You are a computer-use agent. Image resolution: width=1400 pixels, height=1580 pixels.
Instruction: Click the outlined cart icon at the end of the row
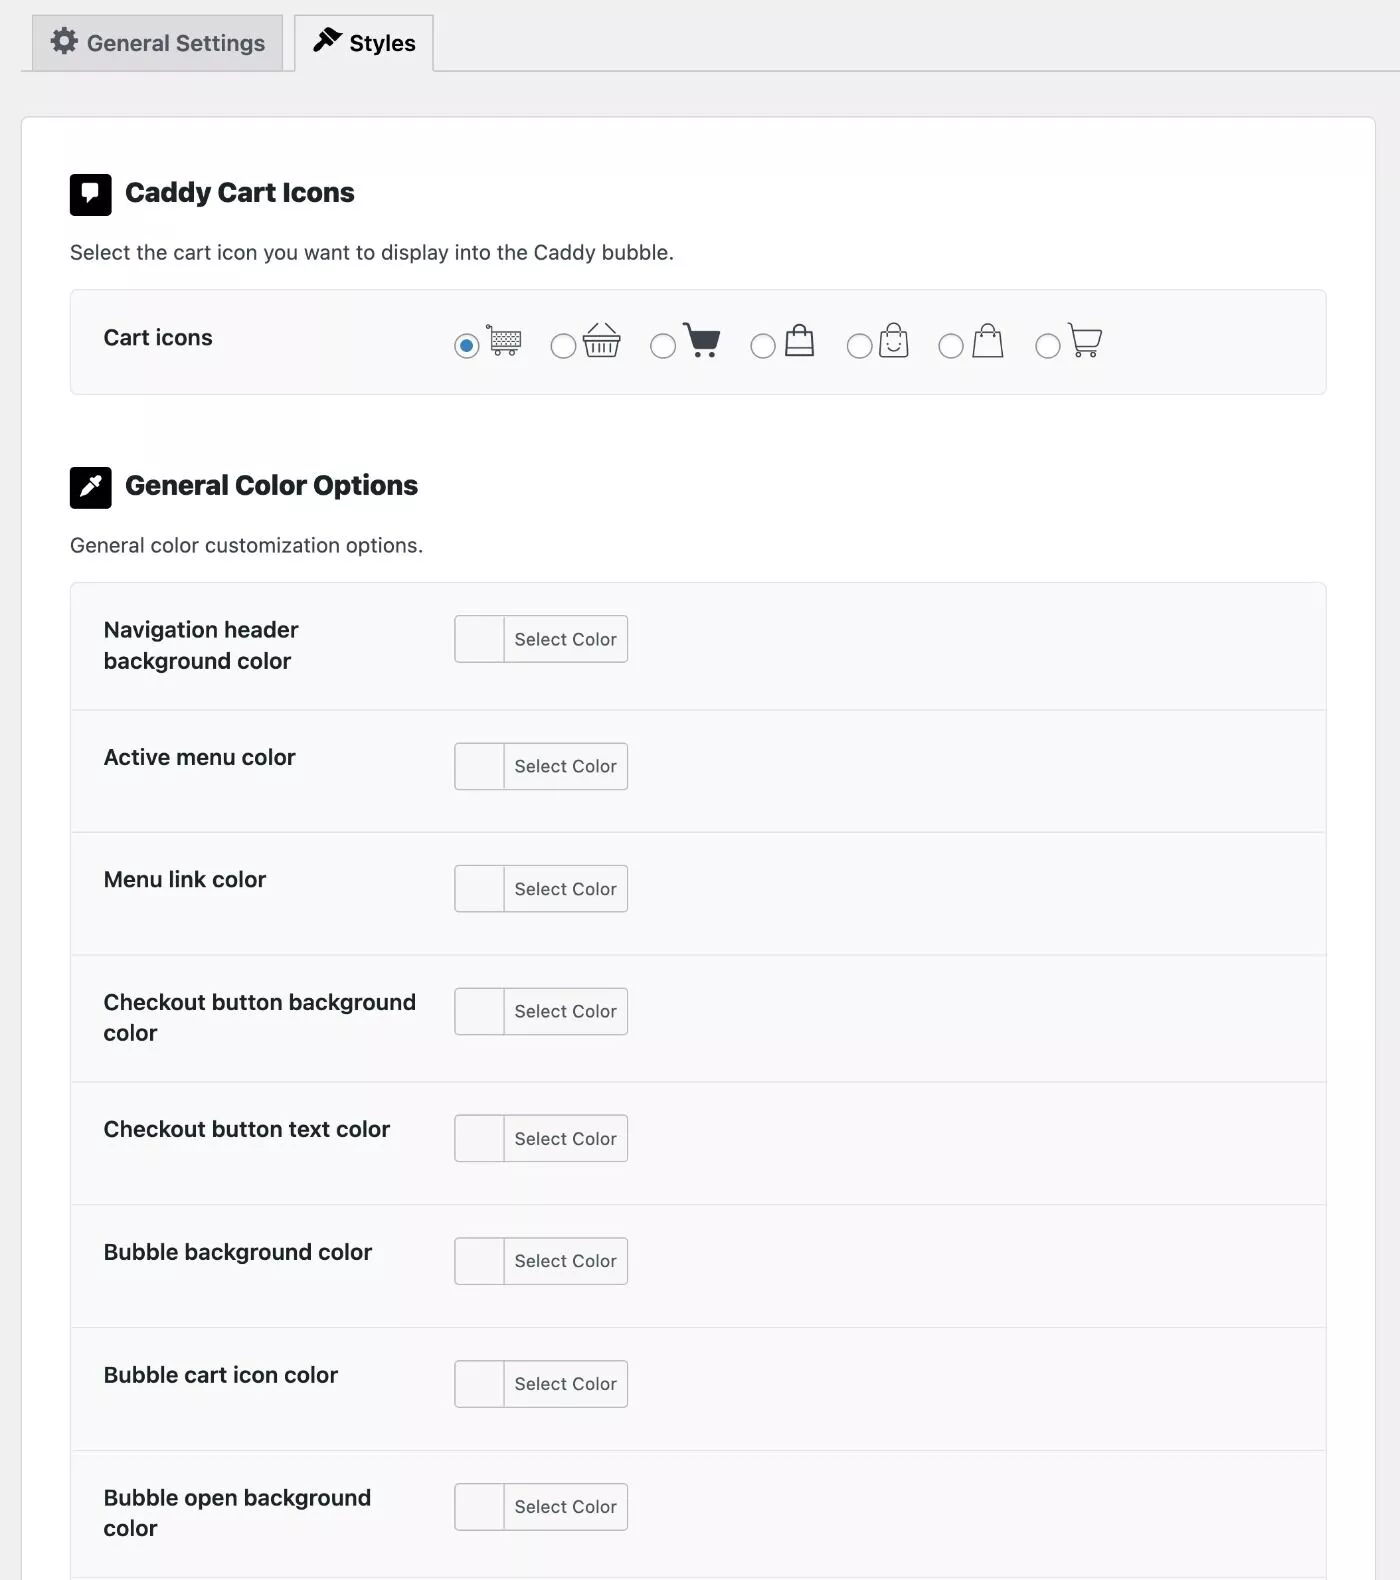click(1085, 340)
